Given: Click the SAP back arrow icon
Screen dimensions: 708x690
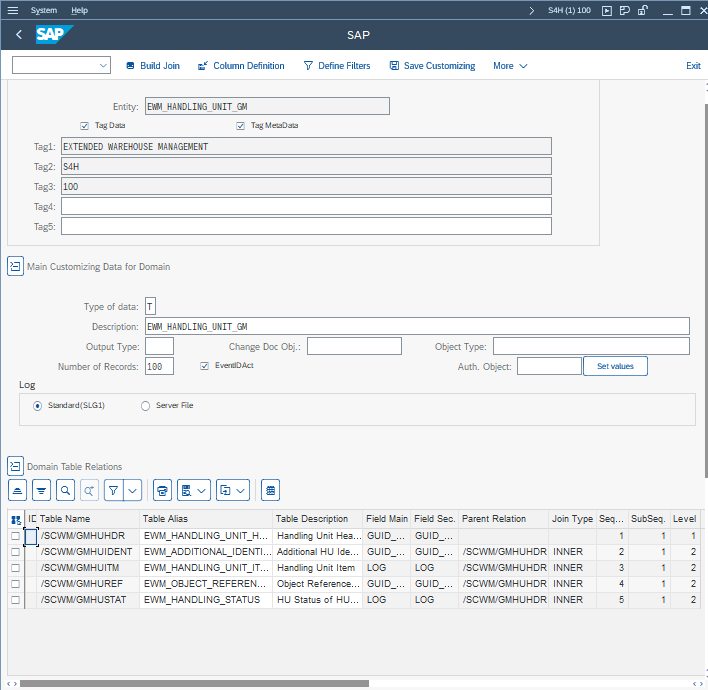Looking at the screenshot, I should (x=19, y=35).
